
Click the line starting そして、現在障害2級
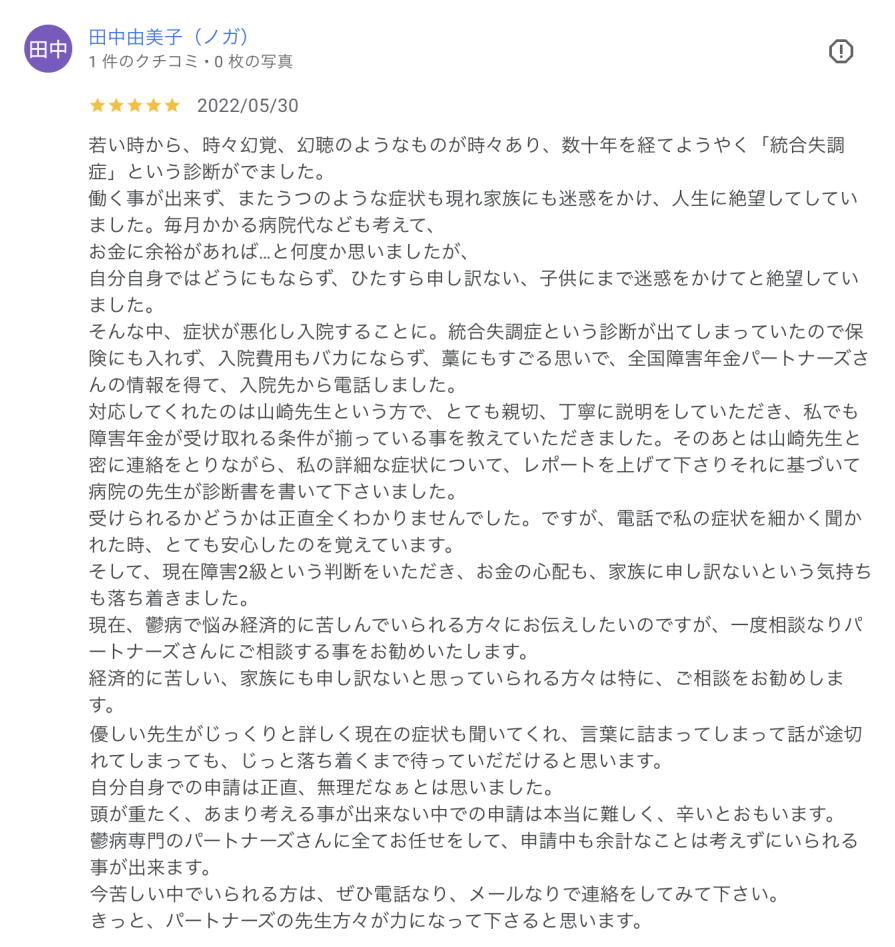click(x=480, y=571)
